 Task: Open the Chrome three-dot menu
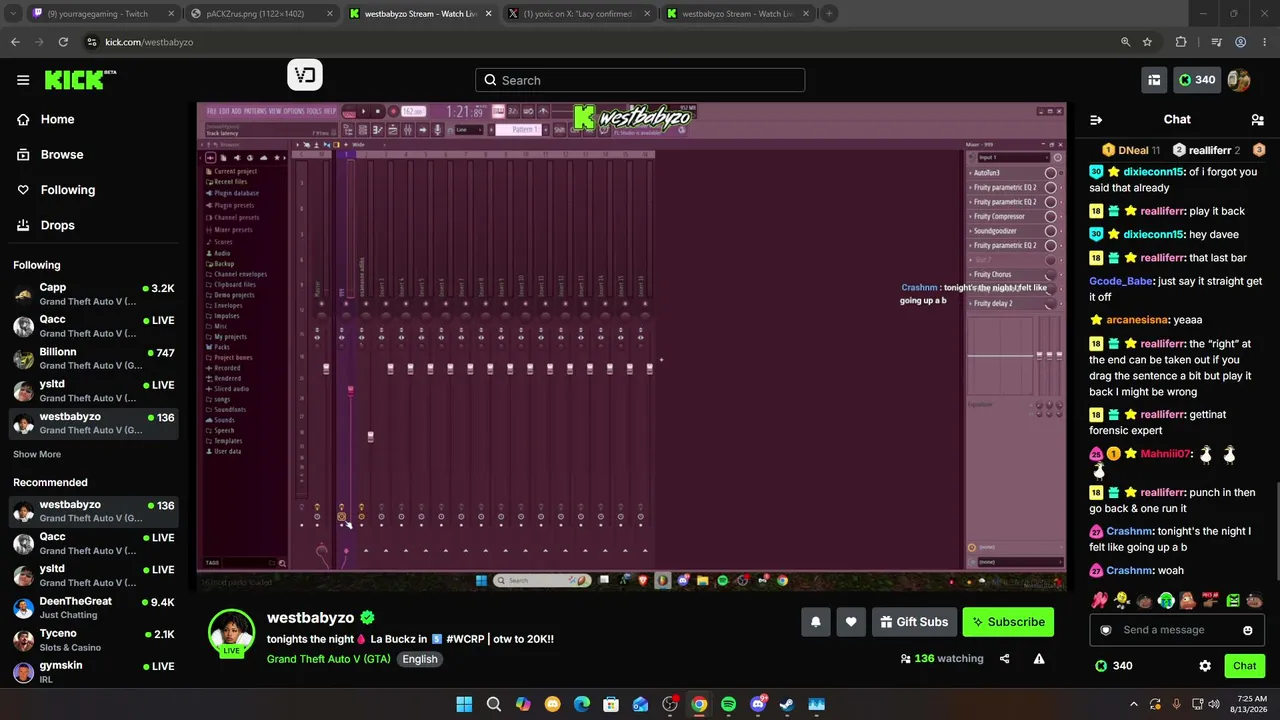[1264, 42]
